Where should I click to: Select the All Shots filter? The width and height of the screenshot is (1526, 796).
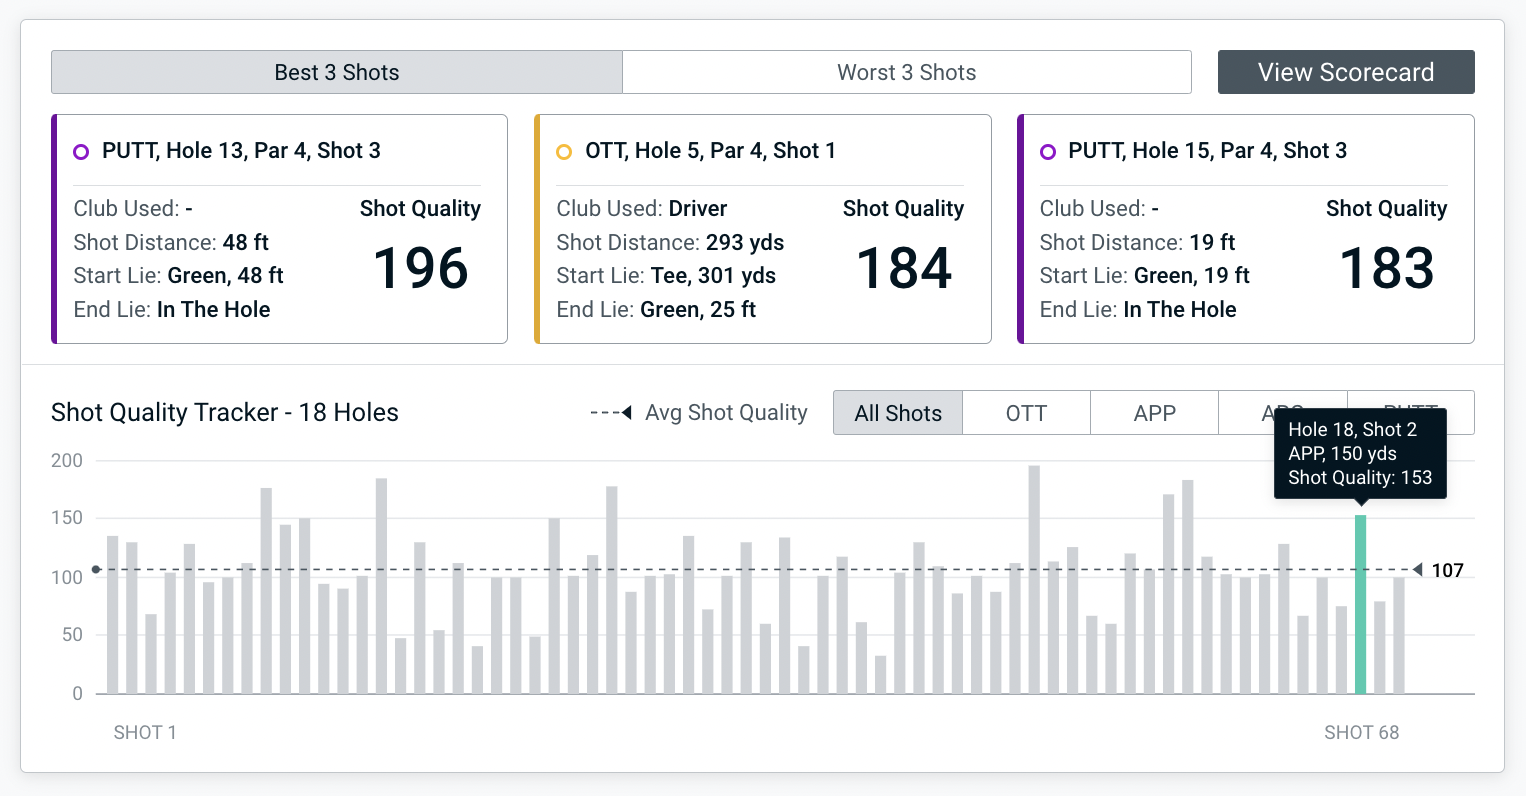(898, 413)
